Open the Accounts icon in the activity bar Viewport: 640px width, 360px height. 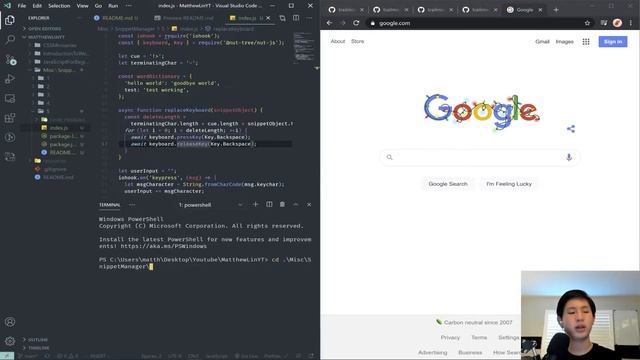pyautogui.click(x=10, y=322)
